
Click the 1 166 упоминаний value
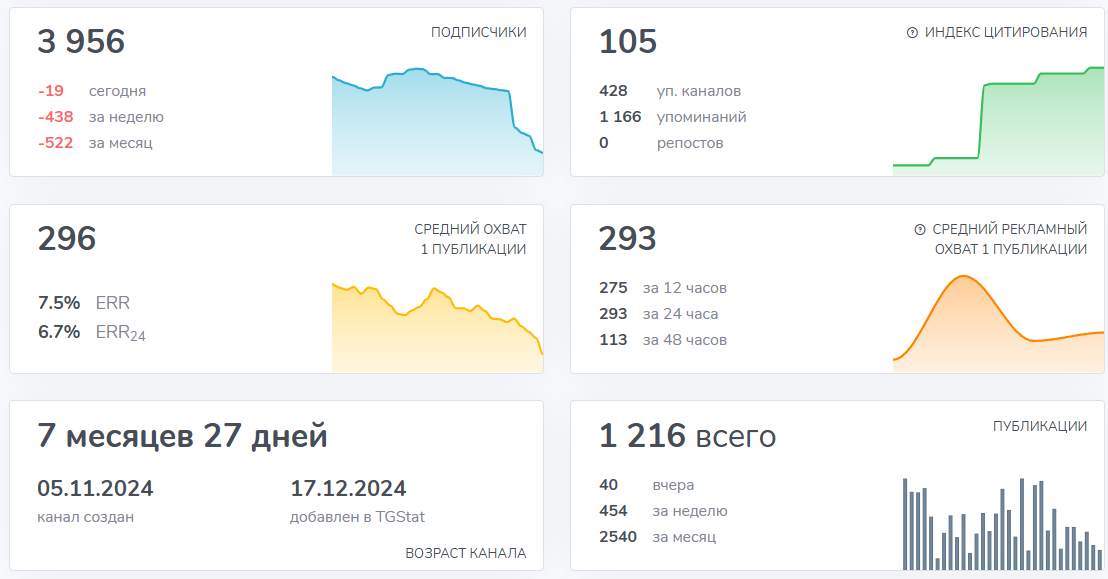[x=620, y=117]
